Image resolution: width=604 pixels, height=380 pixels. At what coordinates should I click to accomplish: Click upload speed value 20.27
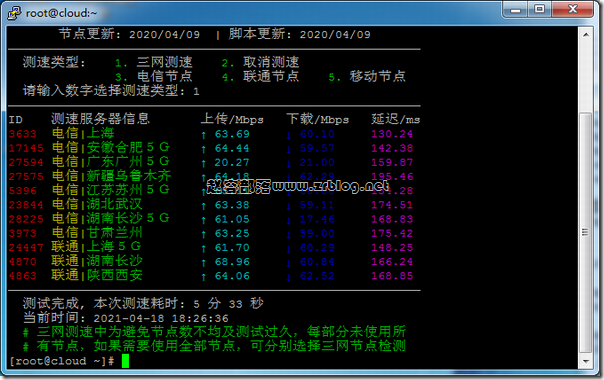point(232,163)
